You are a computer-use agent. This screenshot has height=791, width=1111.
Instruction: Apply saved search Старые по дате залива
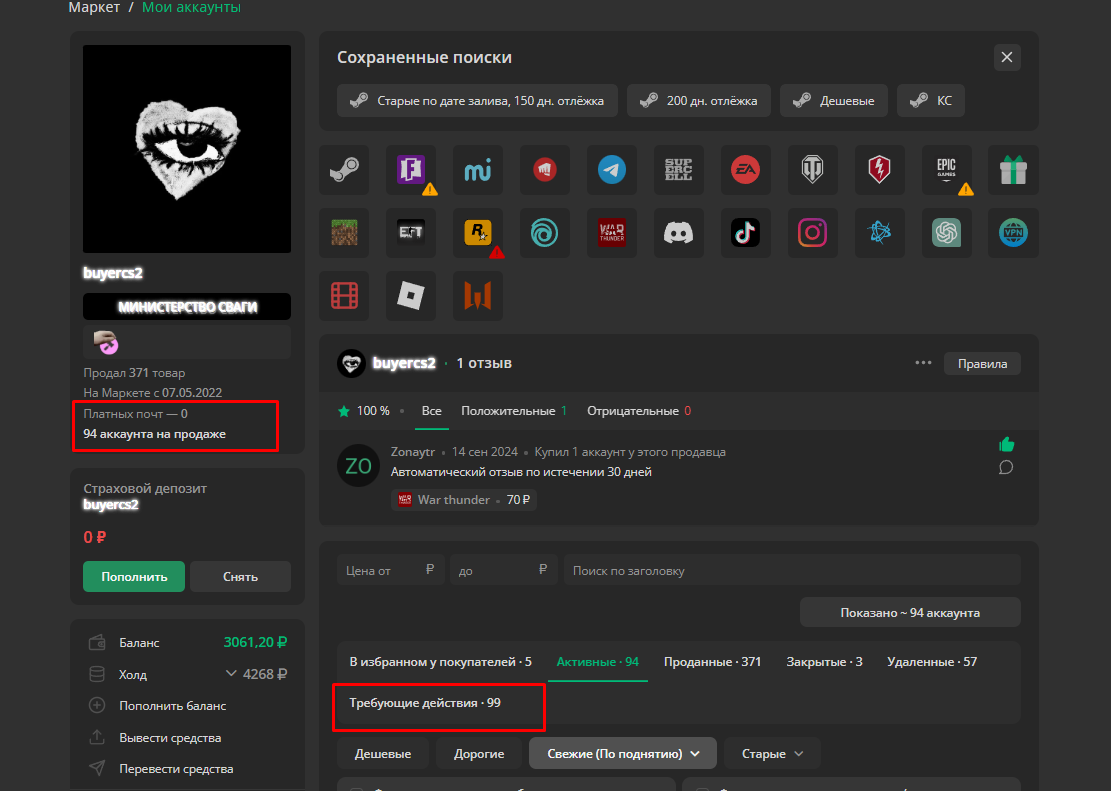click(x=478, y=101)
